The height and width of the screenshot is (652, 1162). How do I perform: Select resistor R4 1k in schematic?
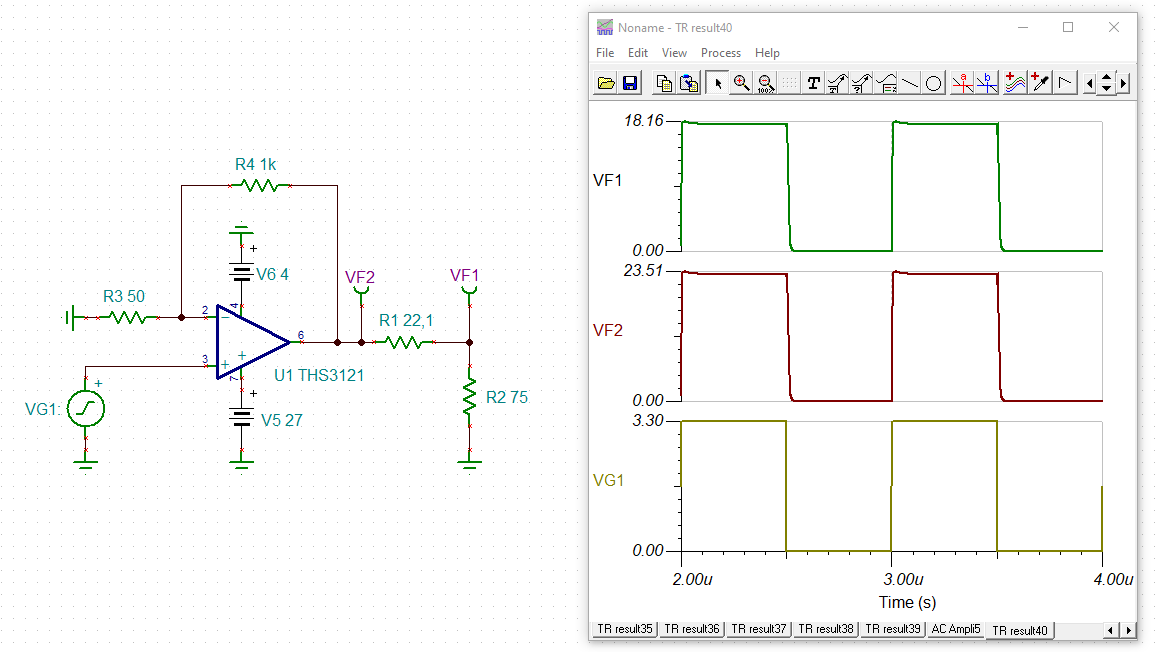(259, 185)
